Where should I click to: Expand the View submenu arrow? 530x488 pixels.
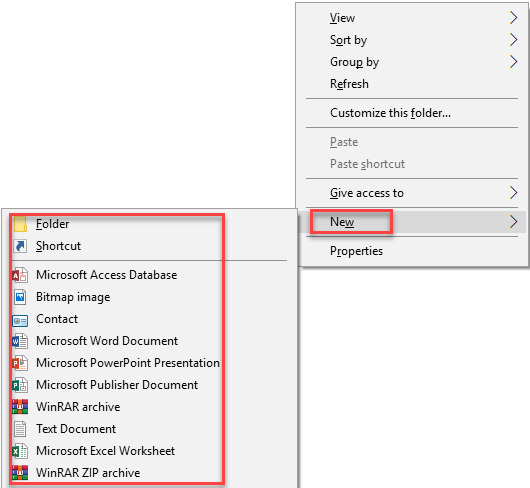(x=513, y=18)
